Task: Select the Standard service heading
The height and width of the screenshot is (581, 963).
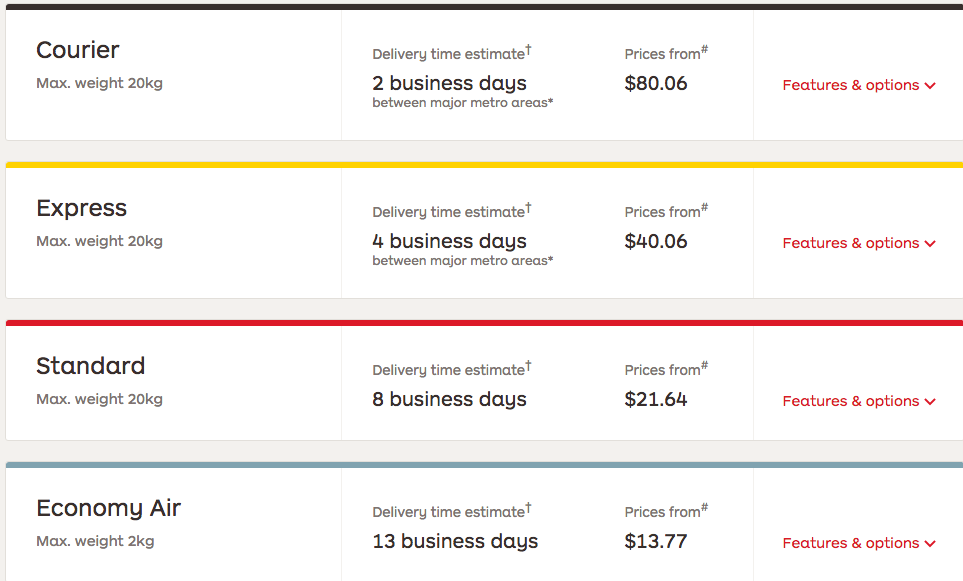Action: [90, 366]
